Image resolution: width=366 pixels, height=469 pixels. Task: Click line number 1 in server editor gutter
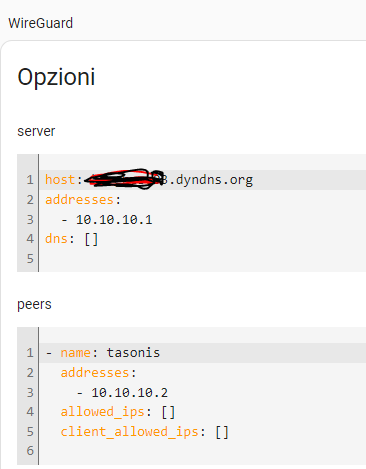tap(30, 180)
